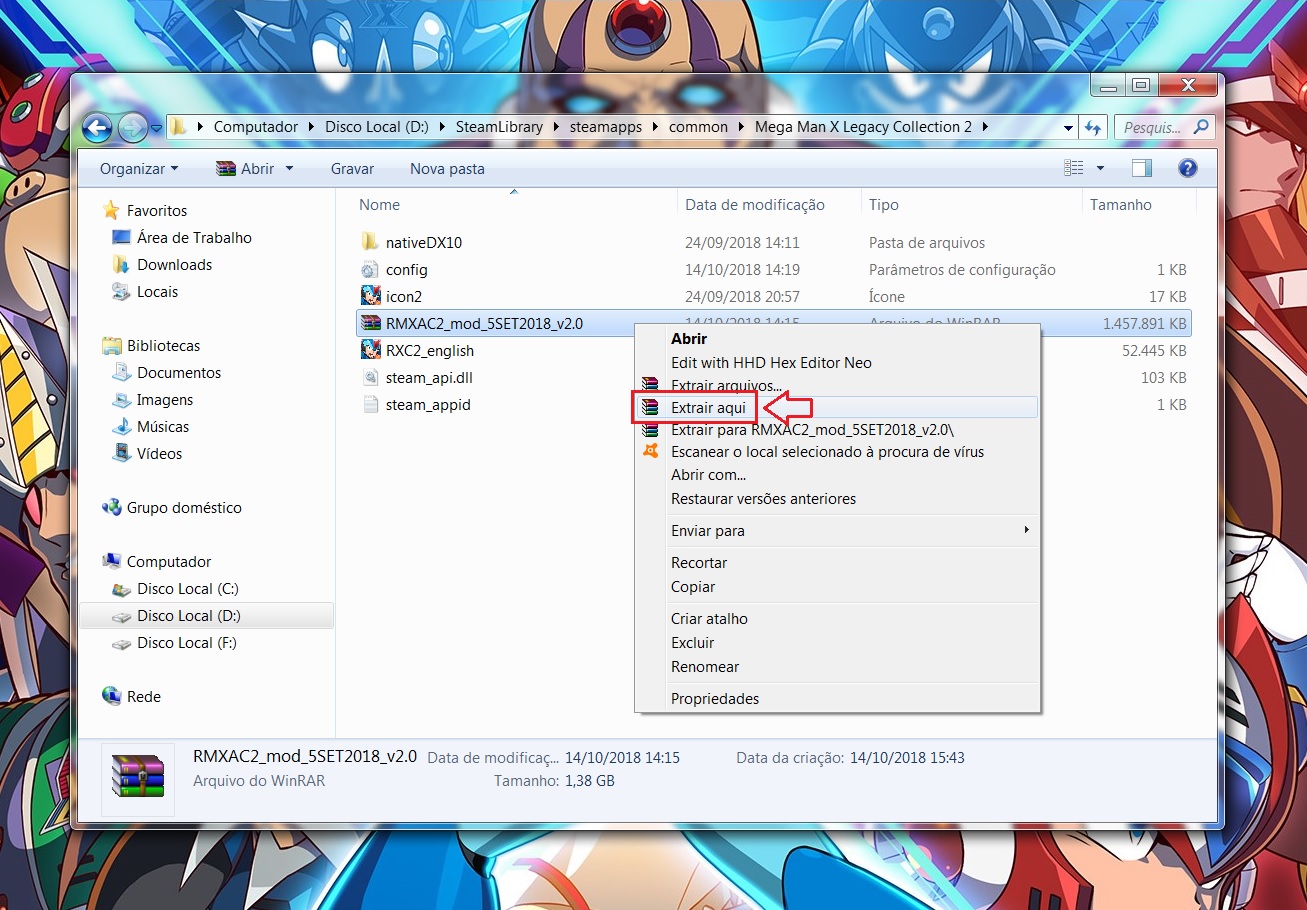Viewport: 1307px width, 910px height.
Task: Click the search magnifier icon
Action: tap(1201, 127)
